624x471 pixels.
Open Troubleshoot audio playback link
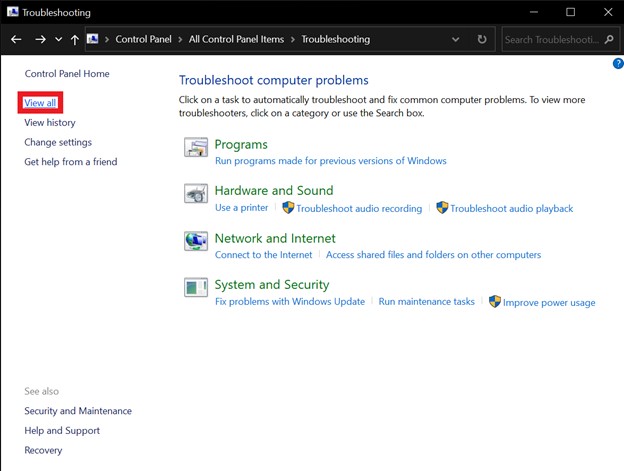tap(512, 208)
